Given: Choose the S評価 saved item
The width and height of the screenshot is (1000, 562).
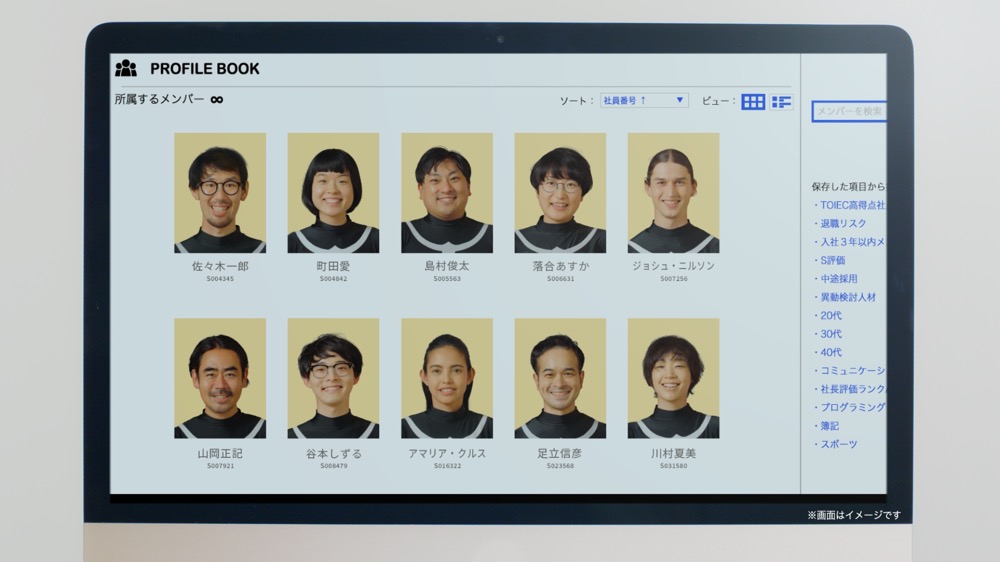Looking at the screenshot, I should (x=831, y=260).
